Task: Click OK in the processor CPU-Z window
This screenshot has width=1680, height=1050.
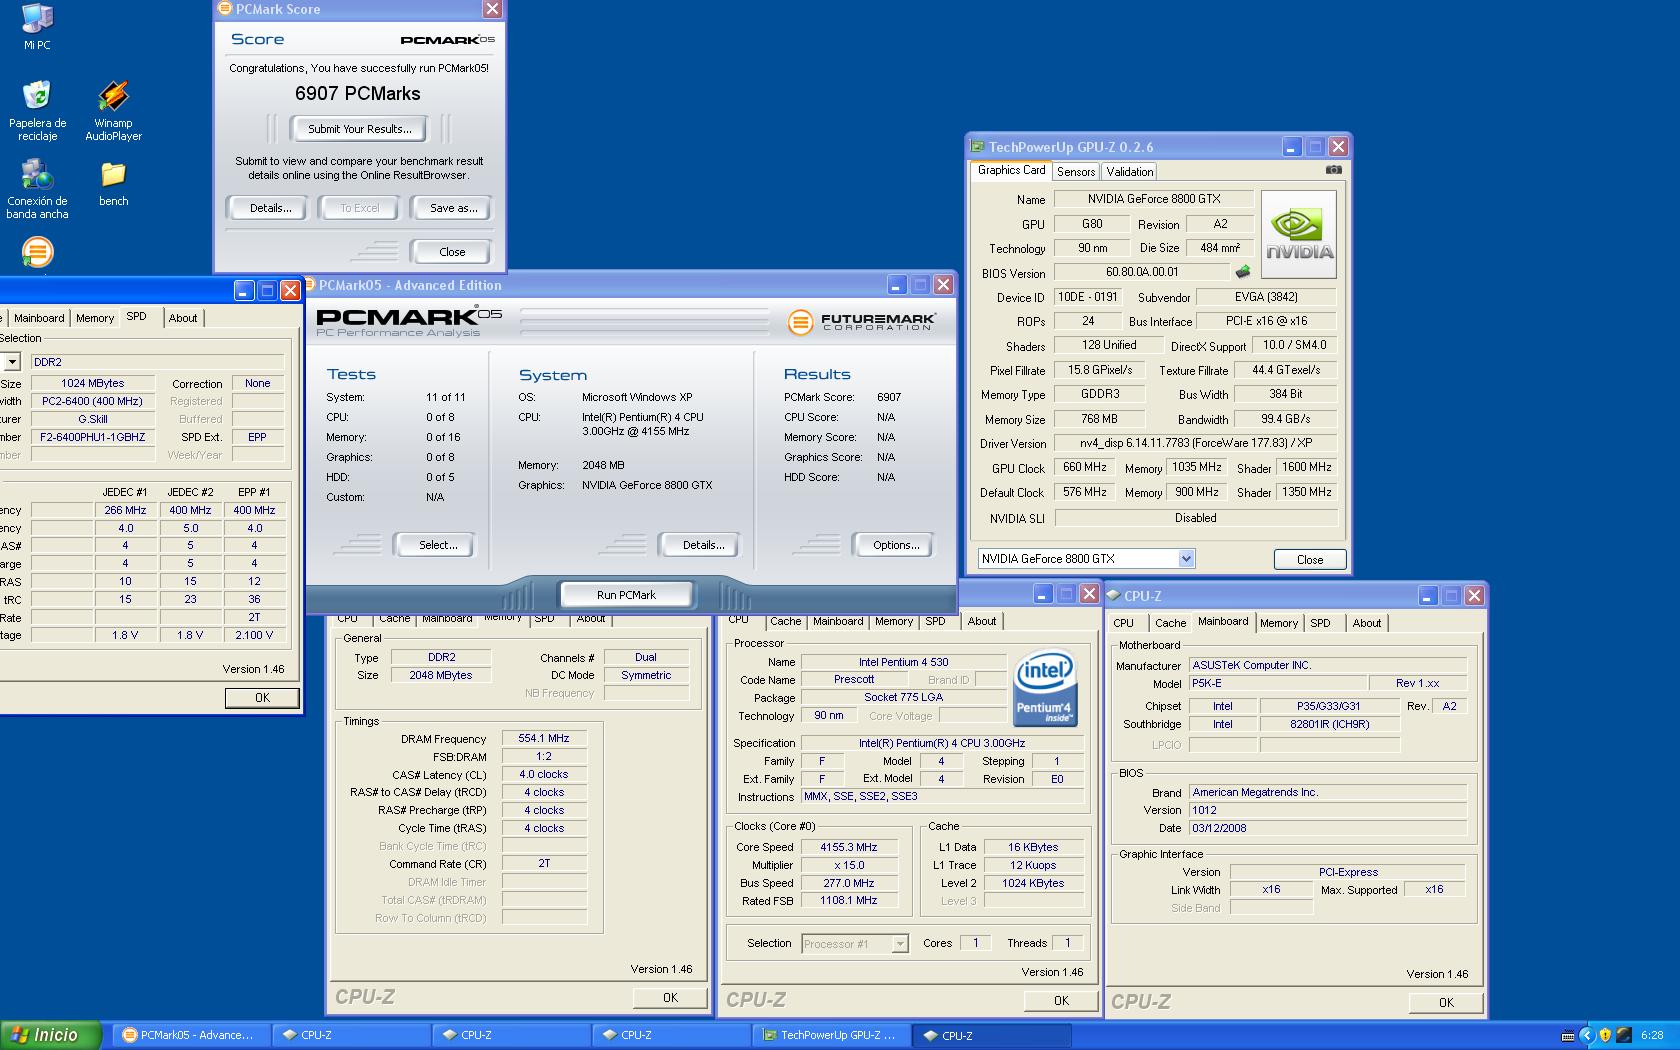Action: click(1061, 1000)
